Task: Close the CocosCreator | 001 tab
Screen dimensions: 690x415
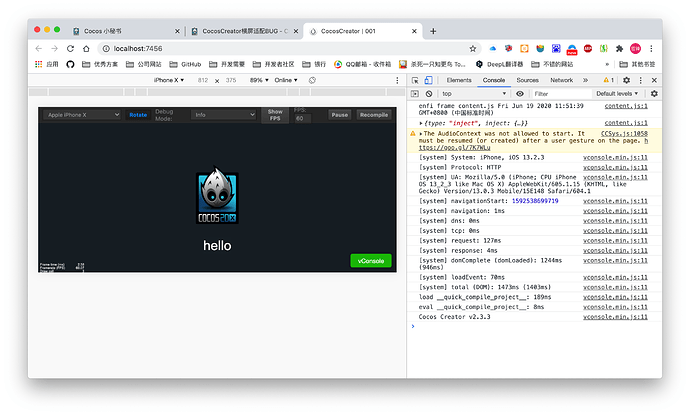Action: pyautogui.click(x=414, y=31)
